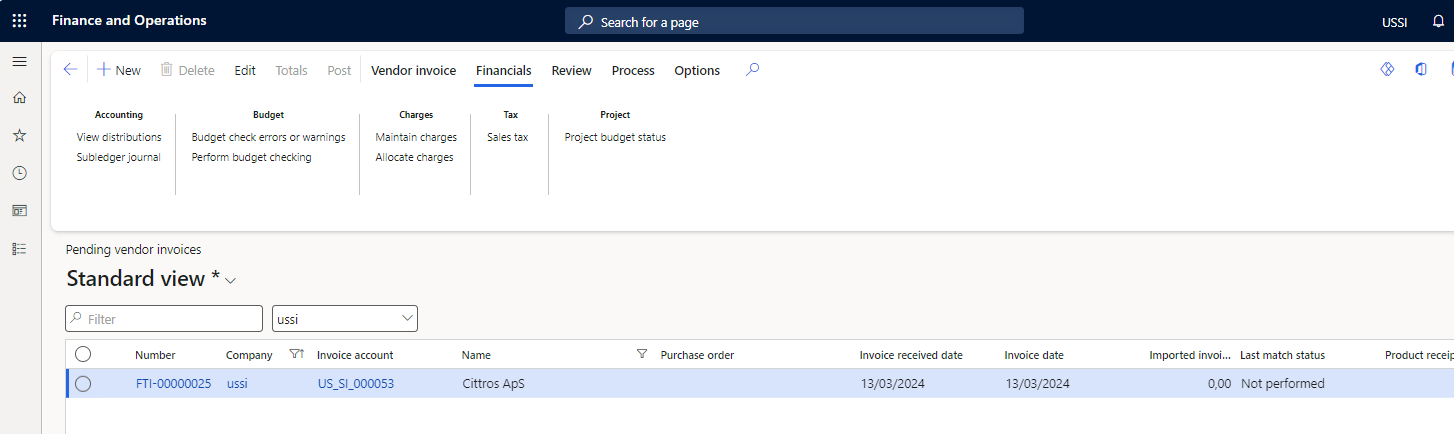Expand the hamburger navigation pane
1454x434 pixels.
19,62
